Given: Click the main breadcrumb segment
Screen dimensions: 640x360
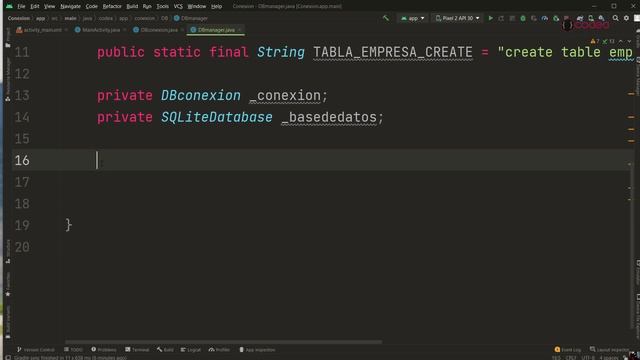Looking at the screenshot, I should point(70,18).
